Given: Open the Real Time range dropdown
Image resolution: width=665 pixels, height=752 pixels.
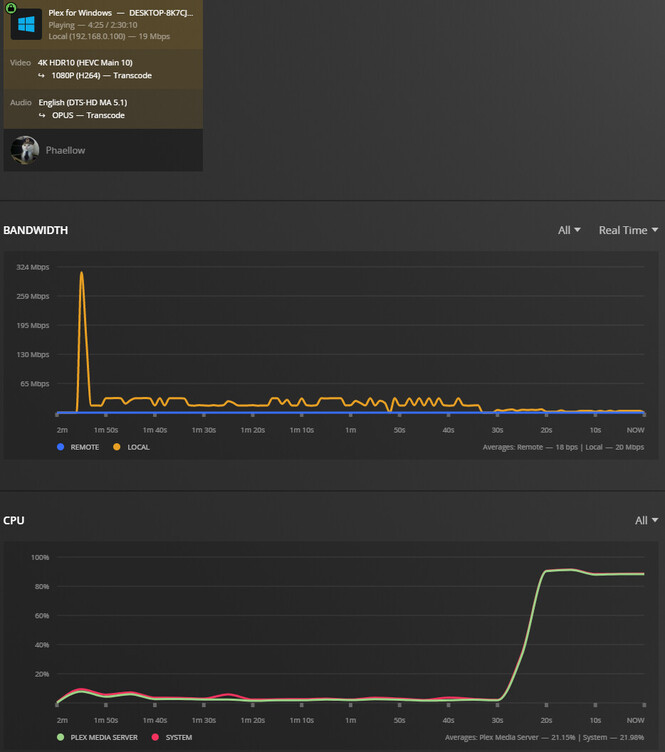Looking at the screenshot, I should tap(628, 230).
